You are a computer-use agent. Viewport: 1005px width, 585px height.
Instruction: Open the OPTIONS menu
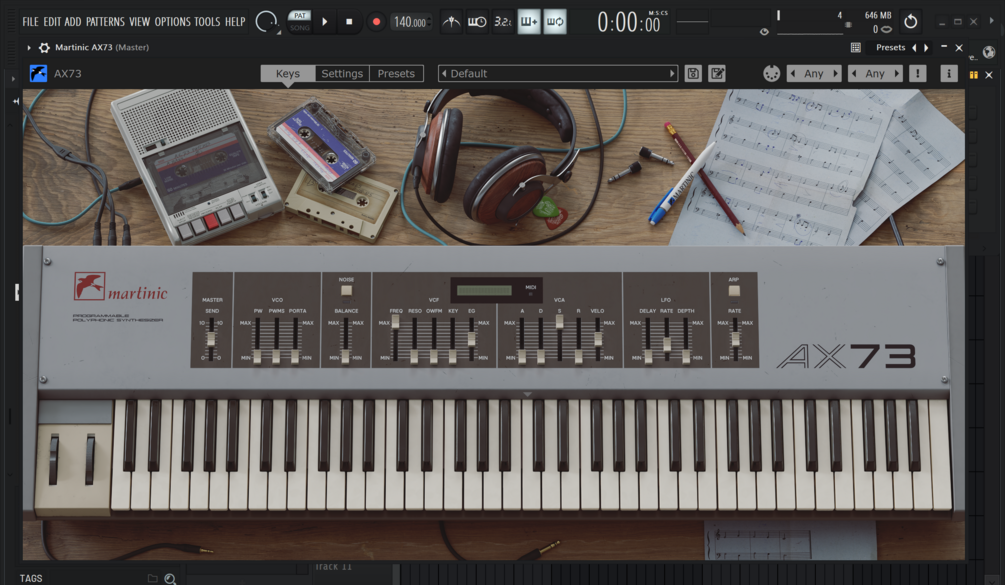pyautogui.click(x=172, y=22)
